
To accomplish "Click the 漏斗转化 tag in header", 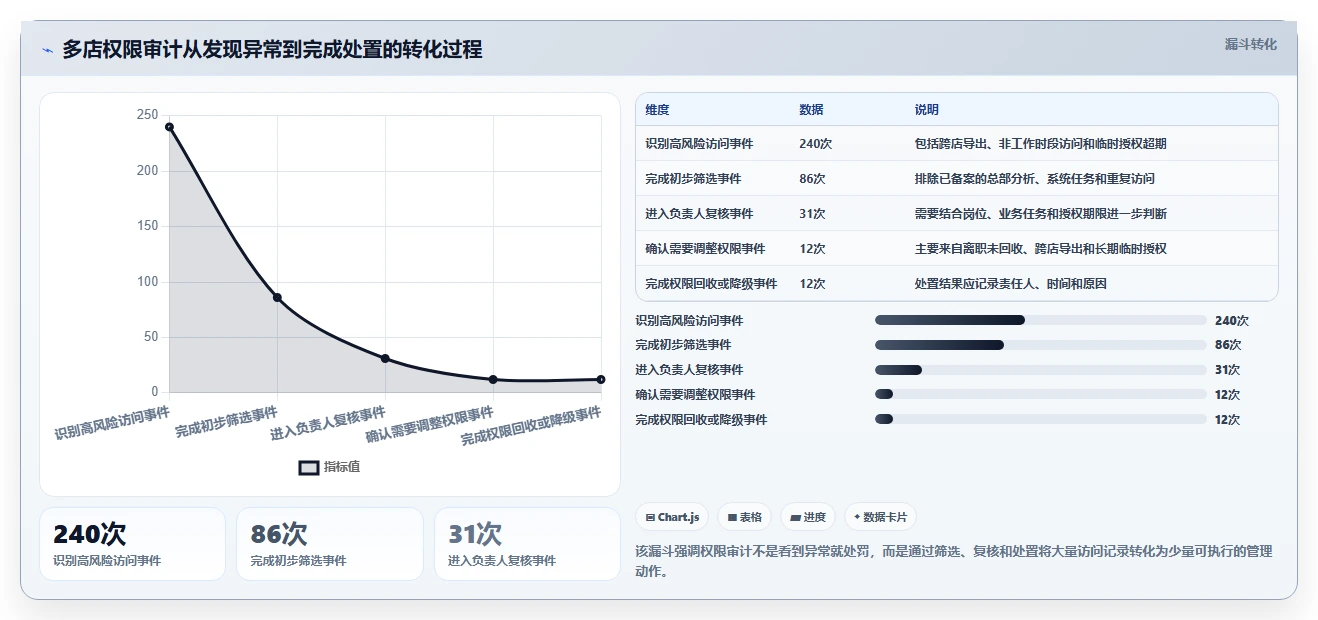I will 1250,44.
